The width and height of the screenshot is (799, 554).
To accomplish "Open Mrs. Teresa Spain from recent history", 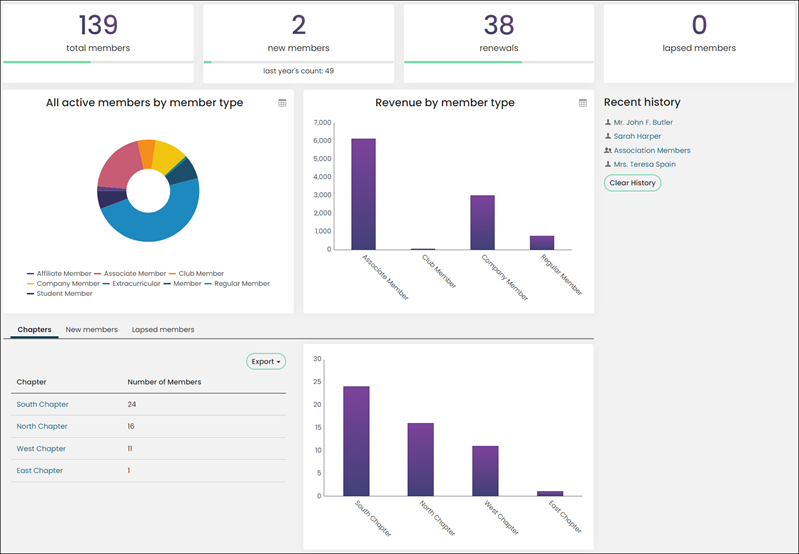I will coord(645,164).
